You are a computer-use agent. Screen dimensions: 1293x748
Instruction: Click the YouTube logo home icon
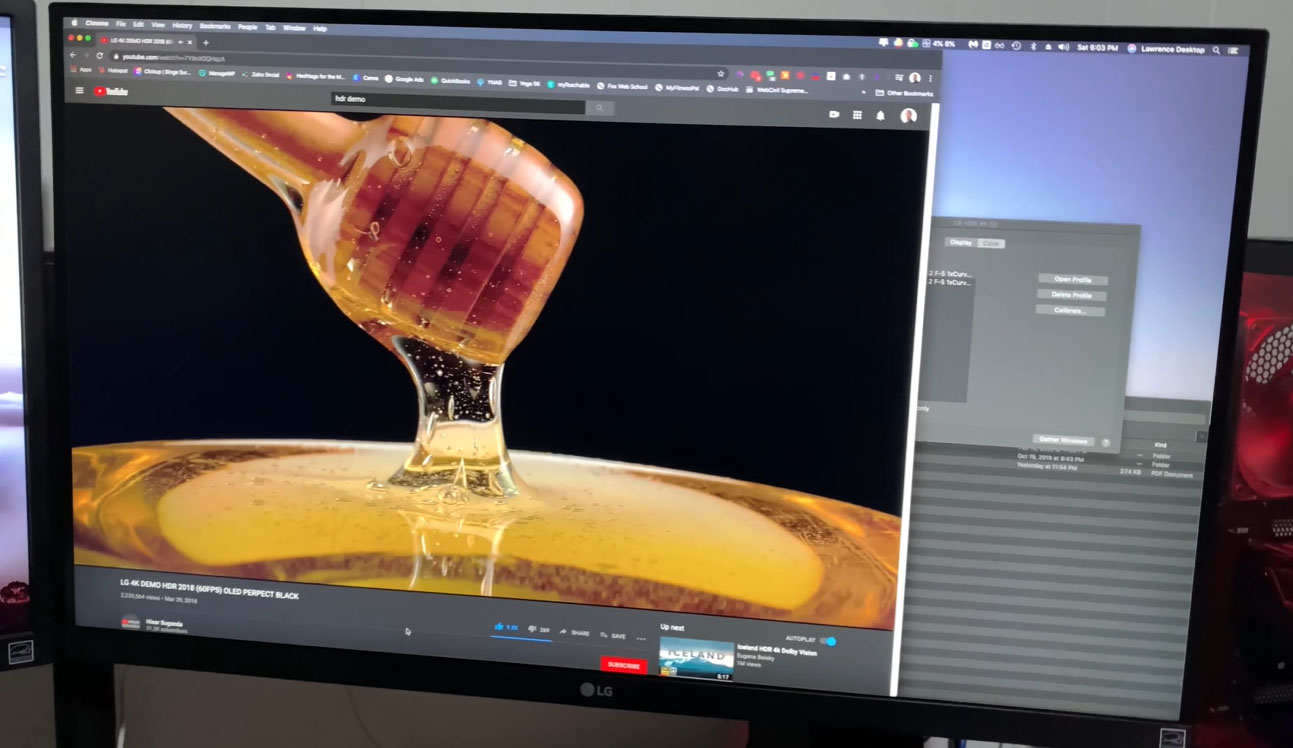[x=111, y=92]
